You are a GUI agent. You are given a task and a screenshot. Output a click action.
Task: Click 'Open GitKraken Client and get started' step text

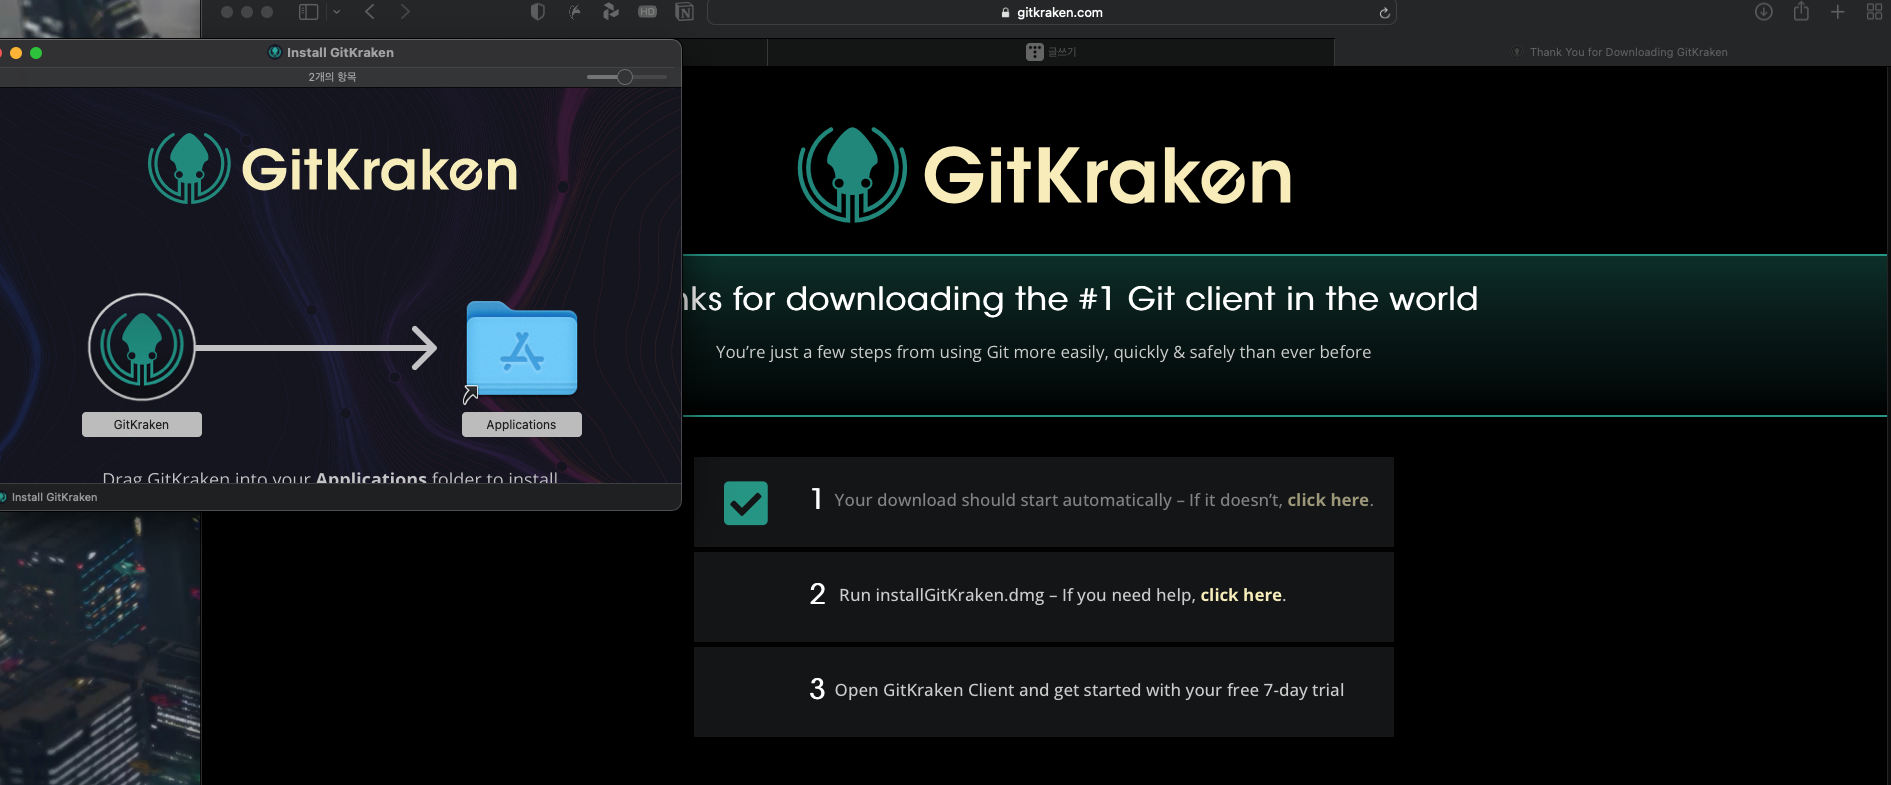[1089, 690]
